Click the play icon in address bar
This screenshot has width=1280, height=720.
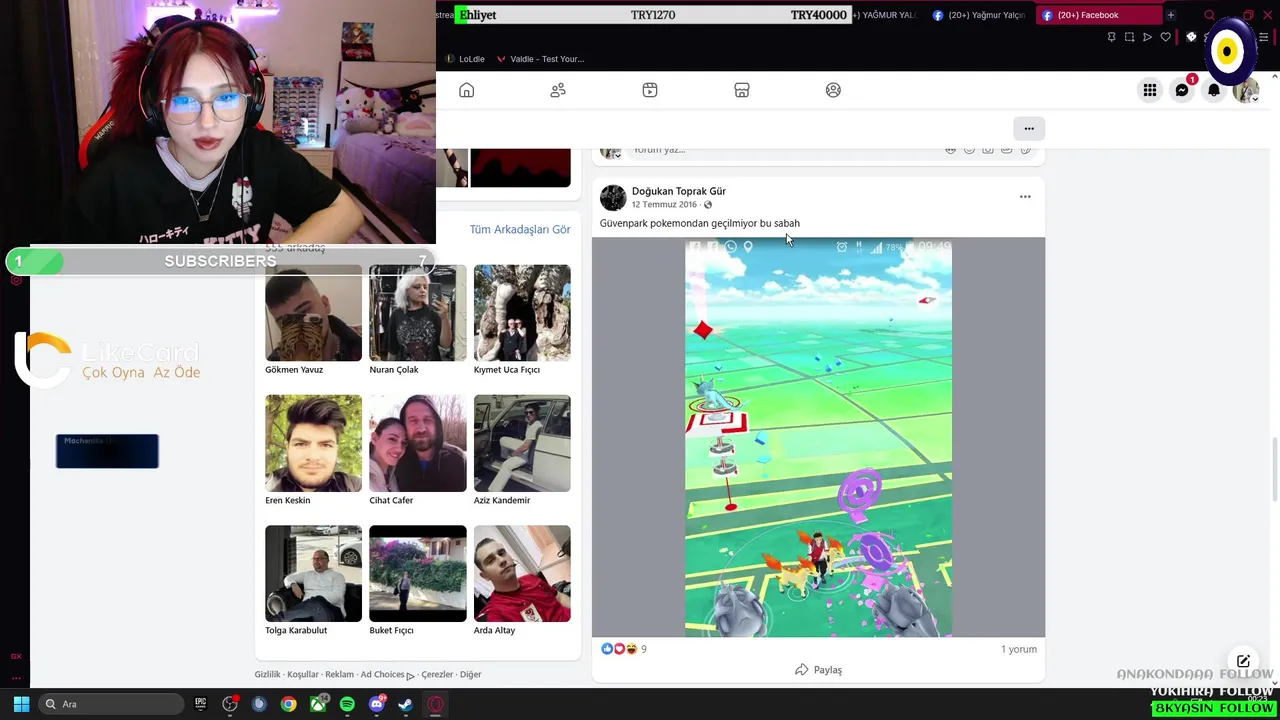tap(1147, 37)
